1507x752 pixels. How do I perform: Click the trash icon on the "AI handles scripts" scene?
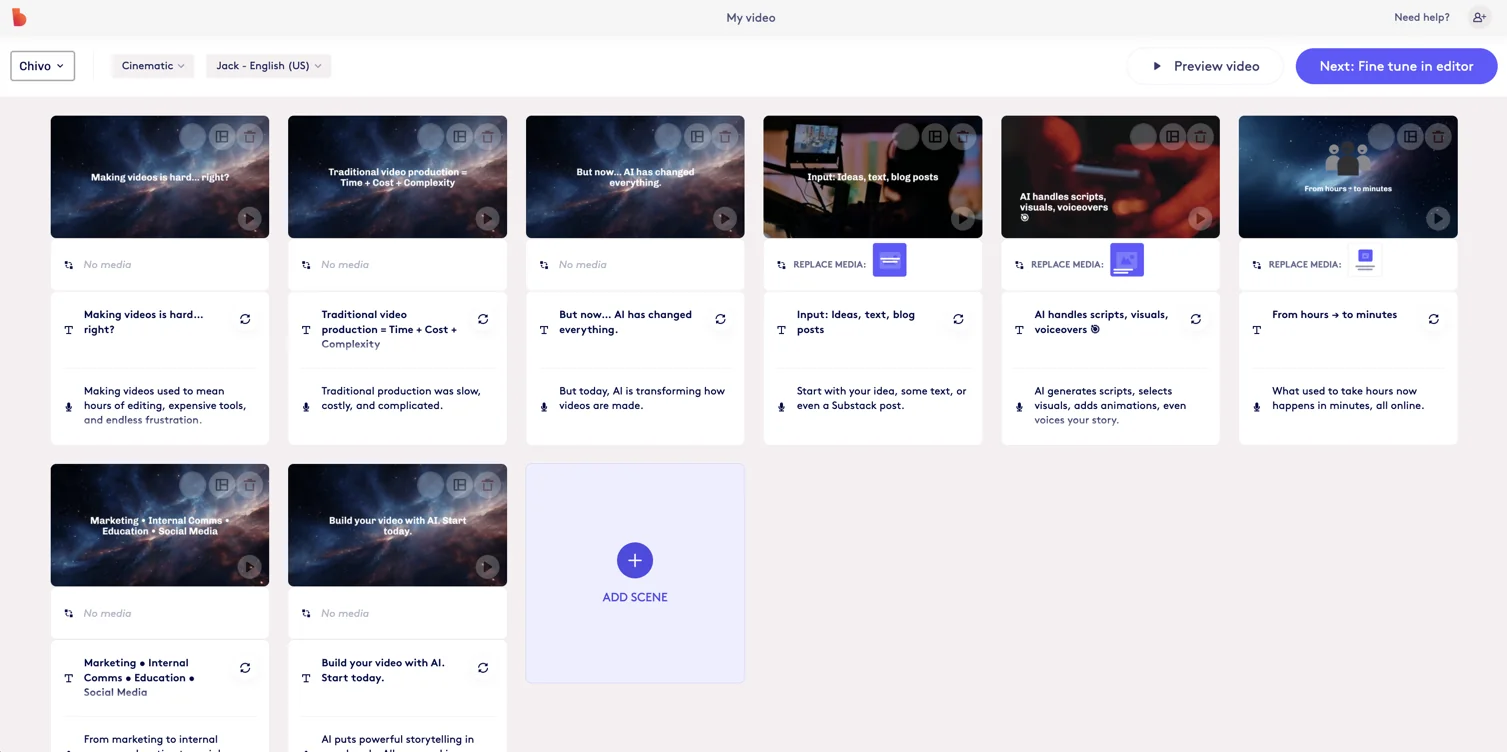click(1199, 136)
